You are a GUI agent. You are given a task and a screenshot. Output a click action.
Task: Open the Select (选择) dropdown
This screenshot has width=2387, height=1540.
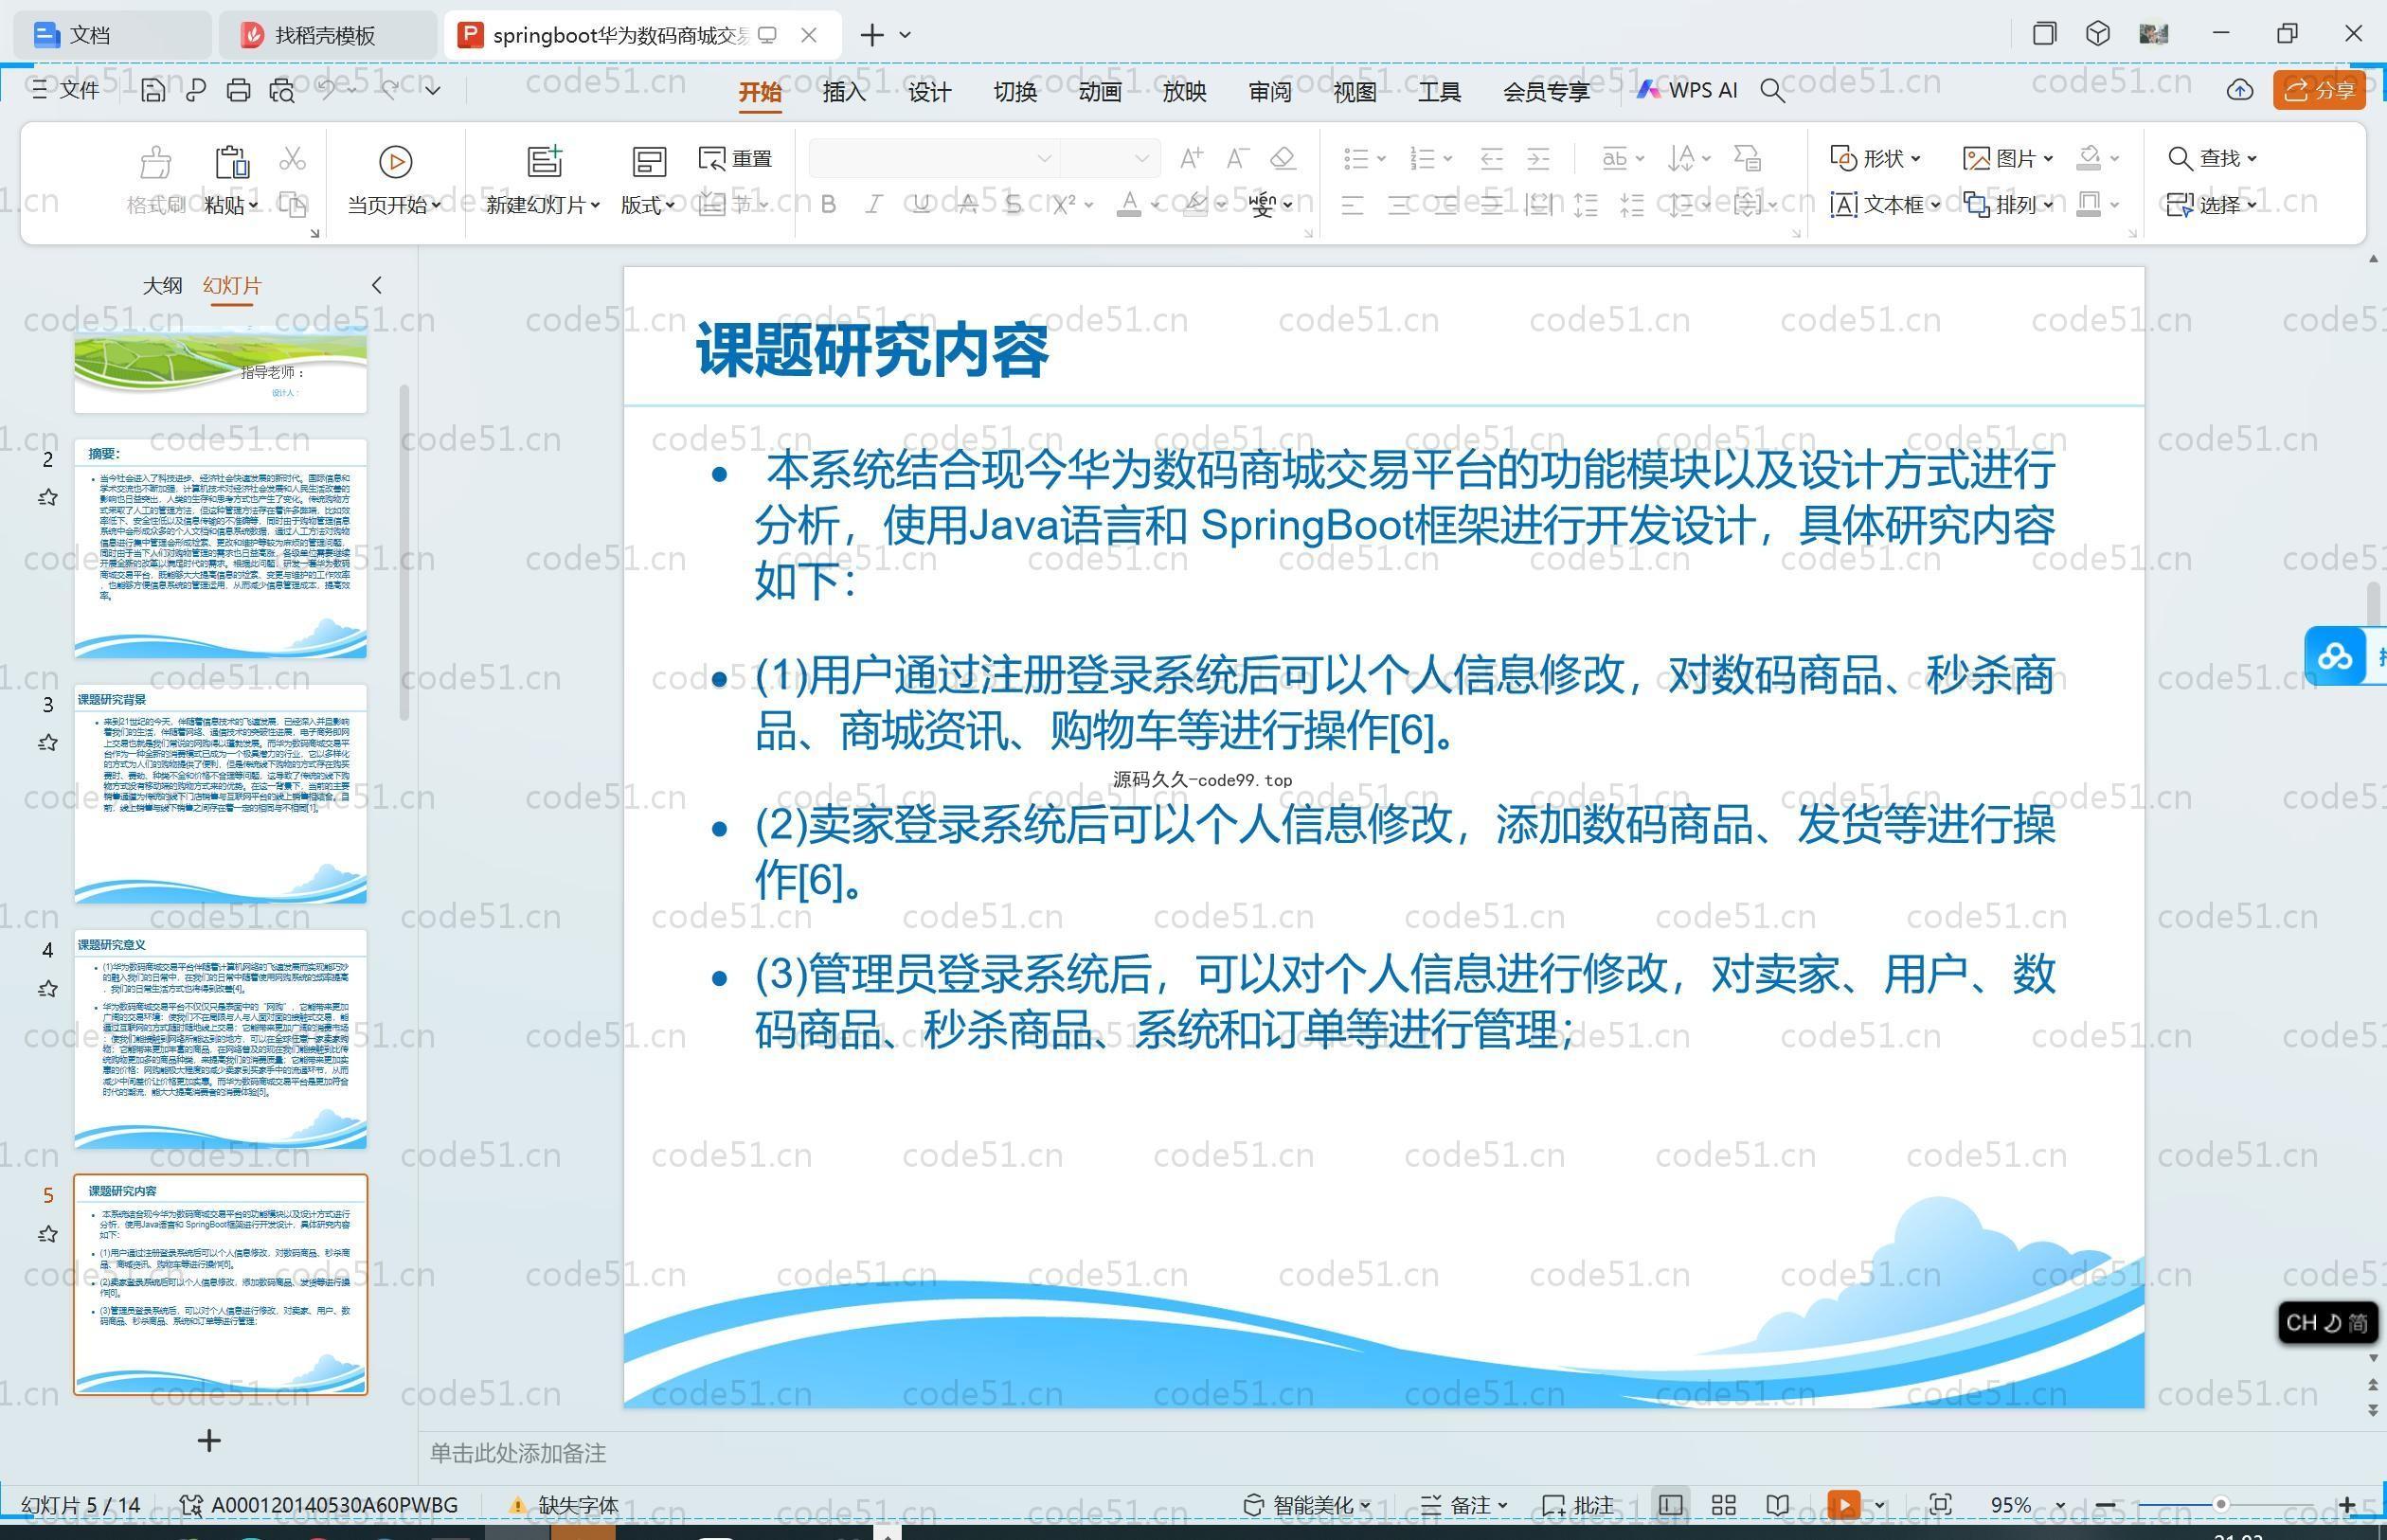[2212, 204]
